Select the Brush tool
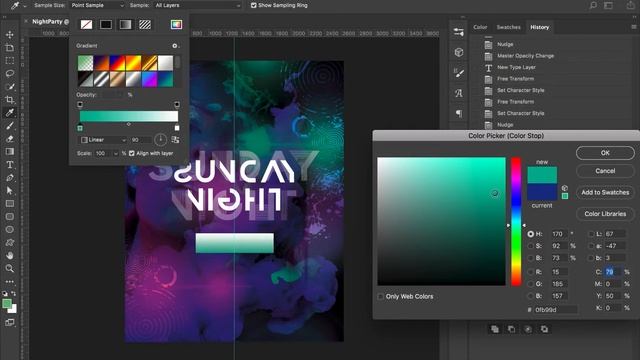Image resolution: width=640 pixels, height=360 pixels. click(x=10, y=126)
